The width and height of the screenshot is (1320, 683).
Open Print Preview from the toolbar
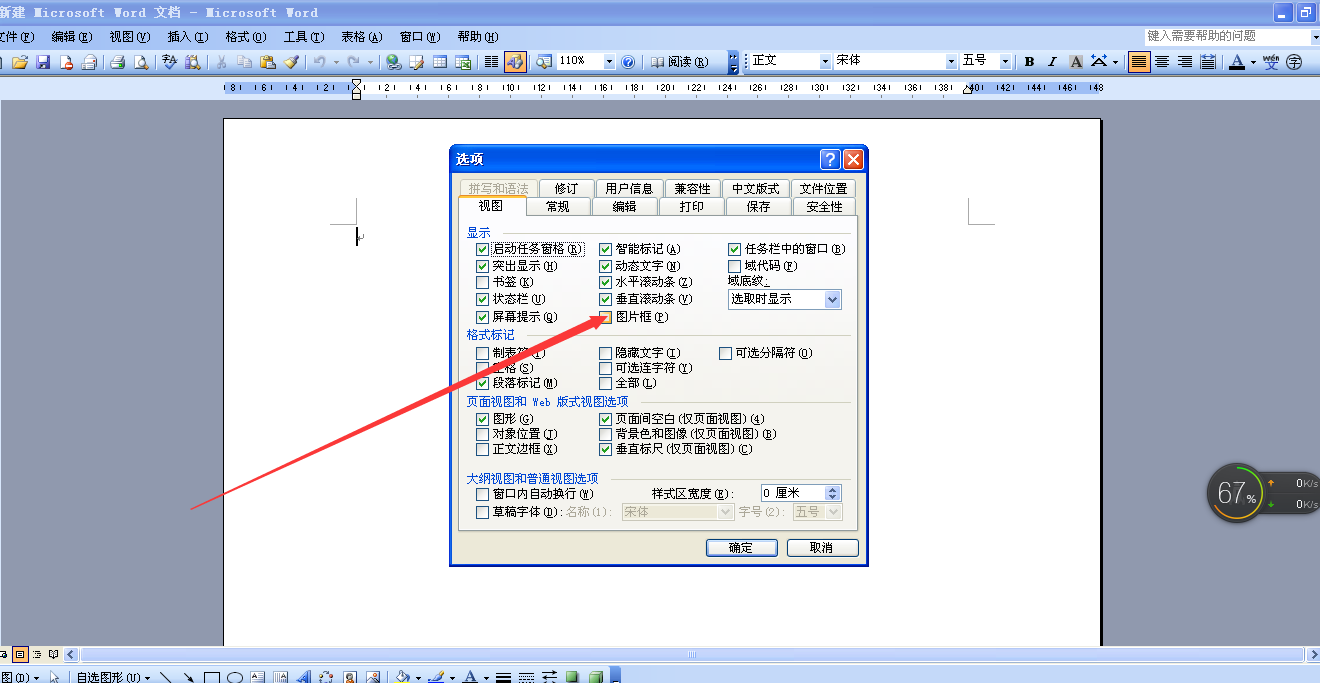pos(141,62)
